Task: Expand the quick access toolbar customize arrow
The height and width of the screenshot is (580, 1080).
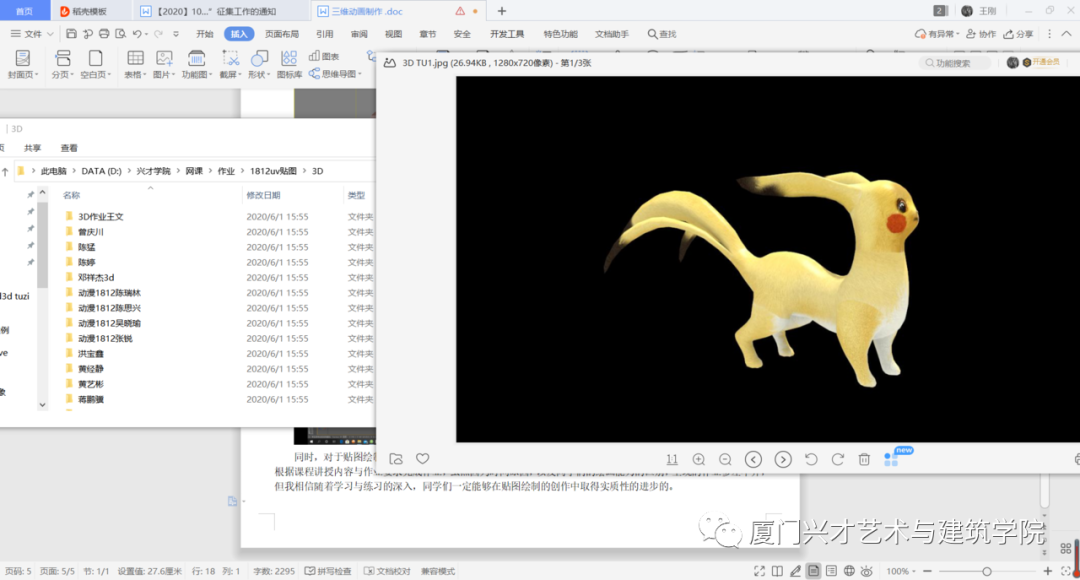Action: 176,34
